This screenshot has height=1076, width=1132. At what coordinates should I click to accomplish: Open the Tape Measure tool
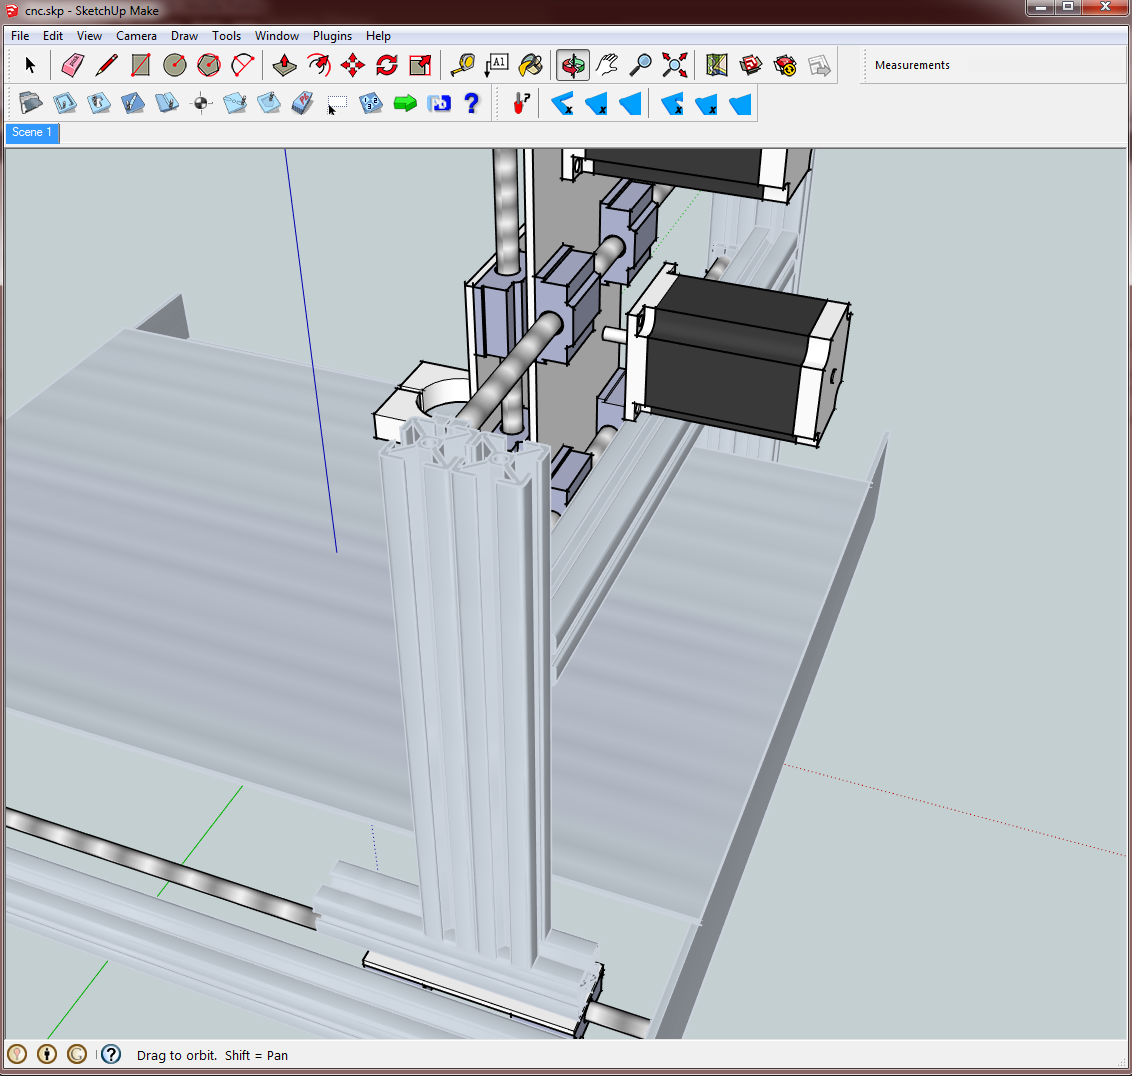tap(461, 64)
